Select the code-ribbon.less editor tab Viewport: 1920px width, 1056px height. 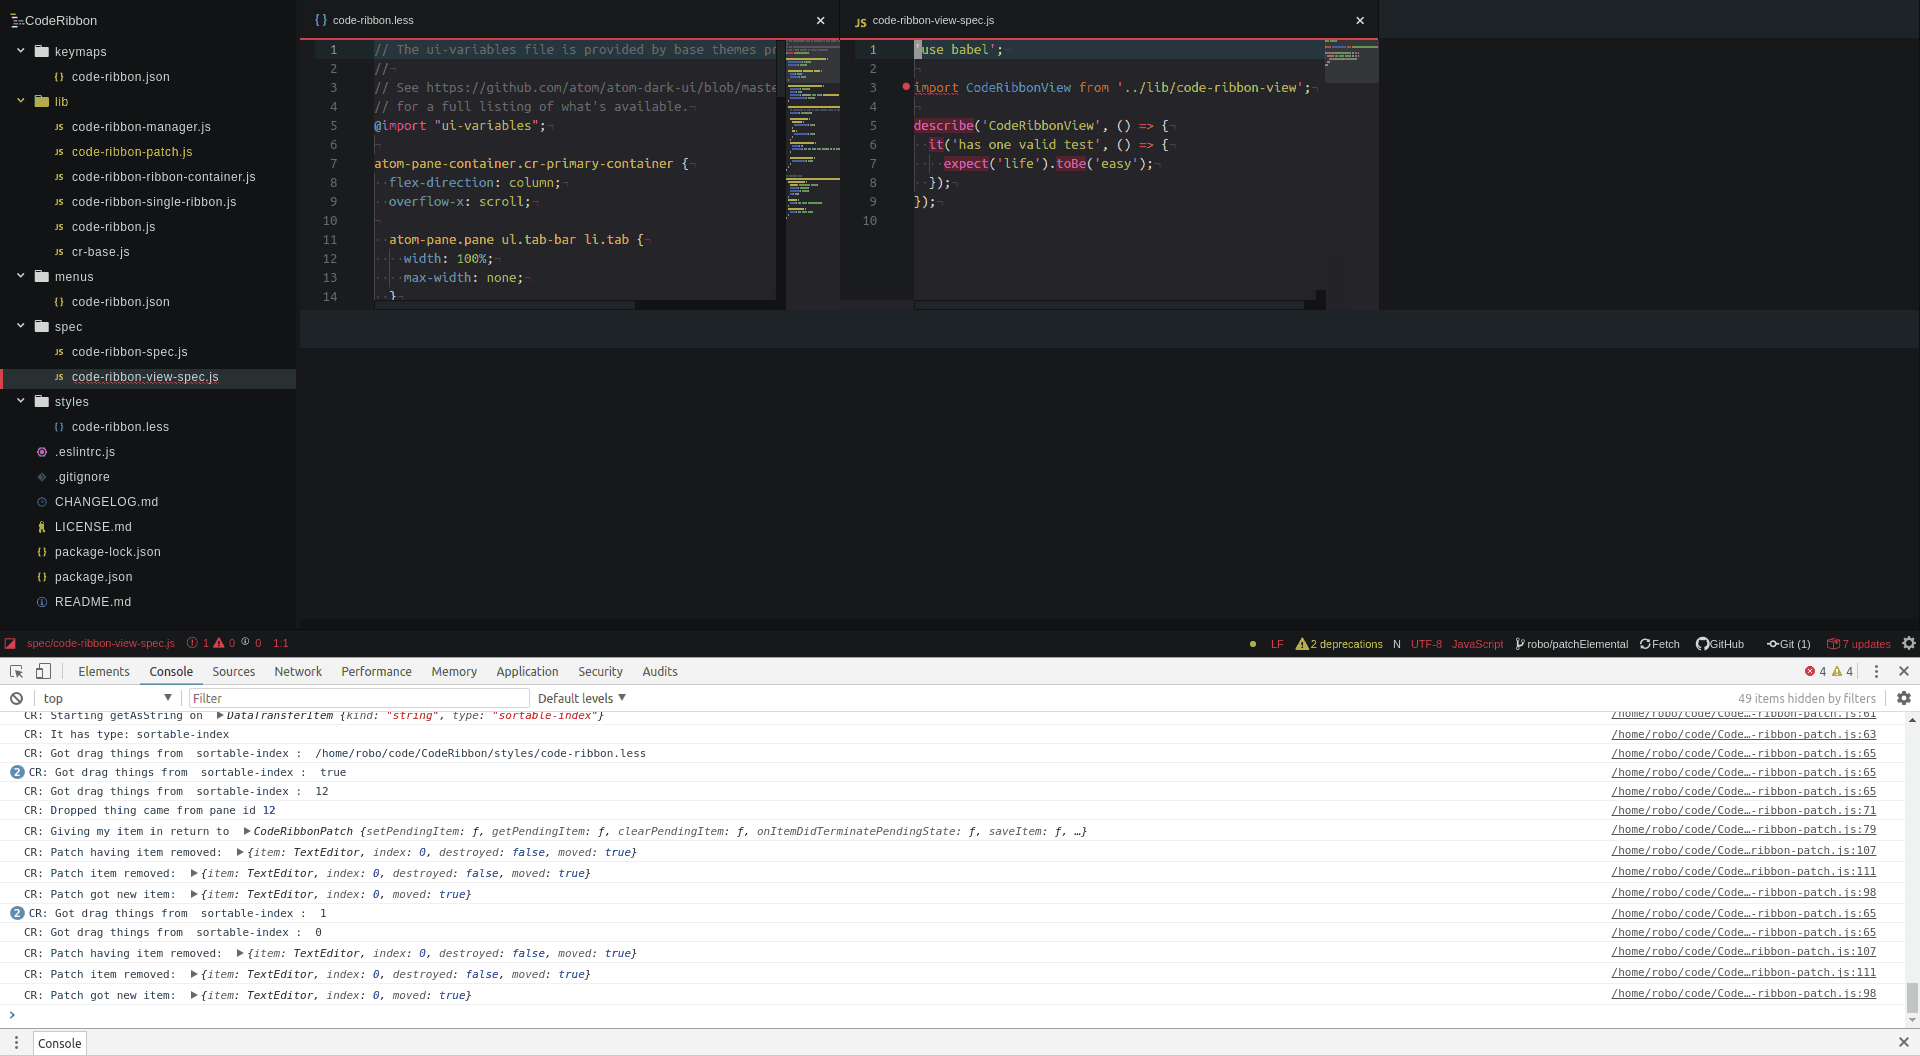569,20
